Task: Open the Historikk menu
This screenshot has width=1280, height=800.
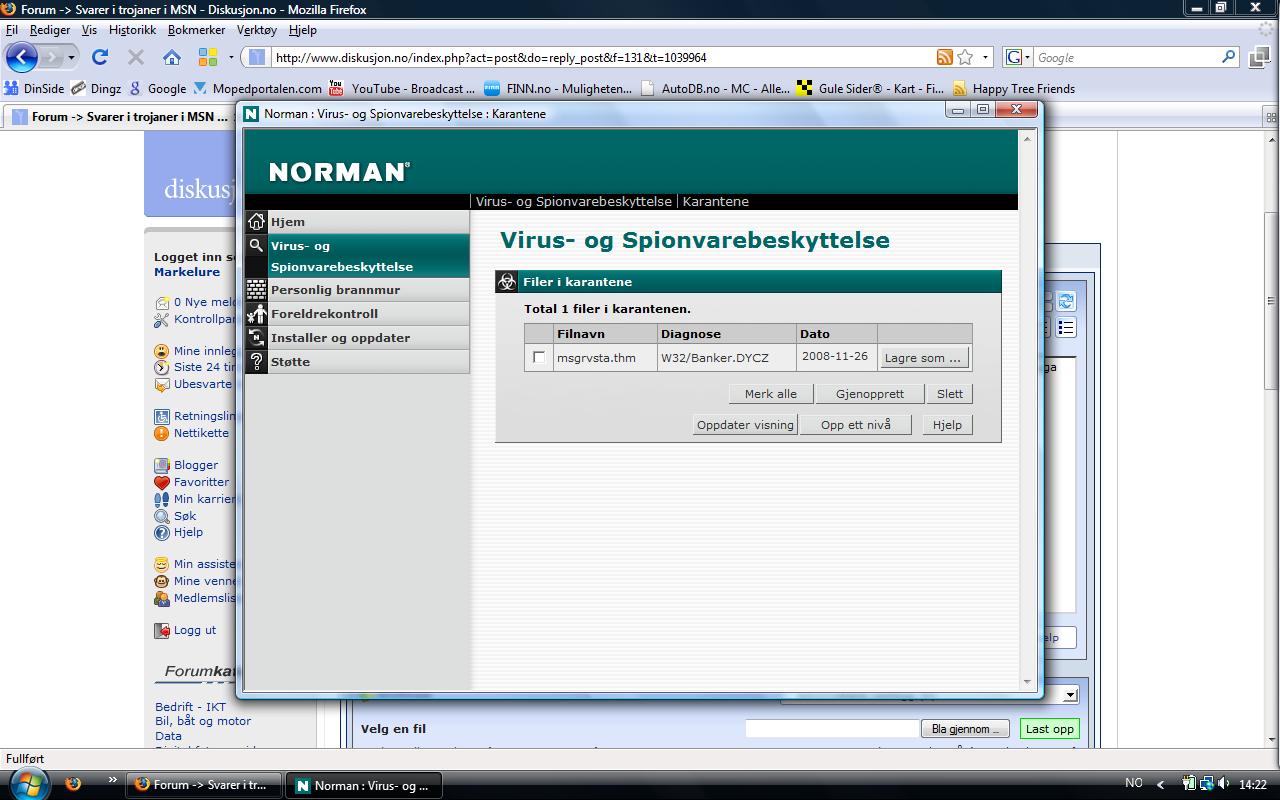Action: point(132,30)
